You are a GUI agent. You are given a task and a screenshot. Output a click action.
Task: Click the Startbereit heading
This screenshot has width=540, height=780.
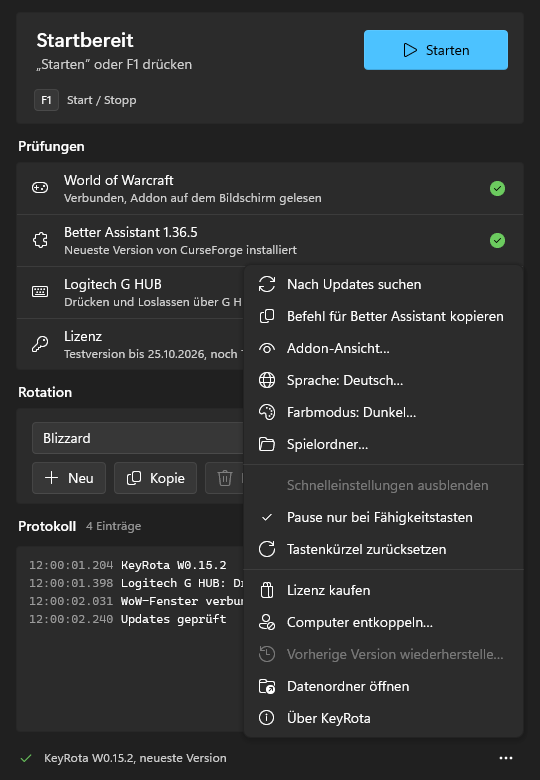pos(85,40)
